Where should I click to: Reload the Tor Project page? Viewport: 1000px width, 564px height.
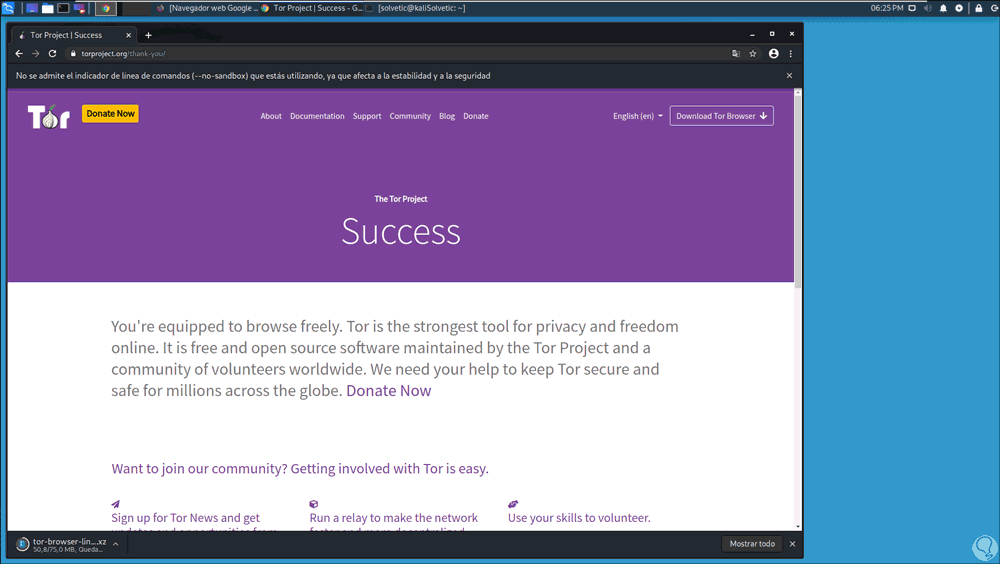pos(52,54)
